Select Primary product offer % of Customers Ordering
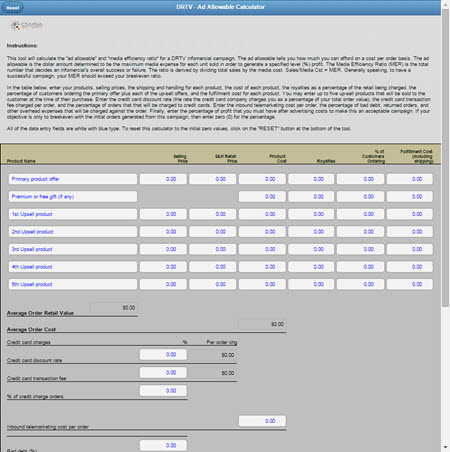The width and height of the screenshot is (450, 452). (x=360, y=179)
